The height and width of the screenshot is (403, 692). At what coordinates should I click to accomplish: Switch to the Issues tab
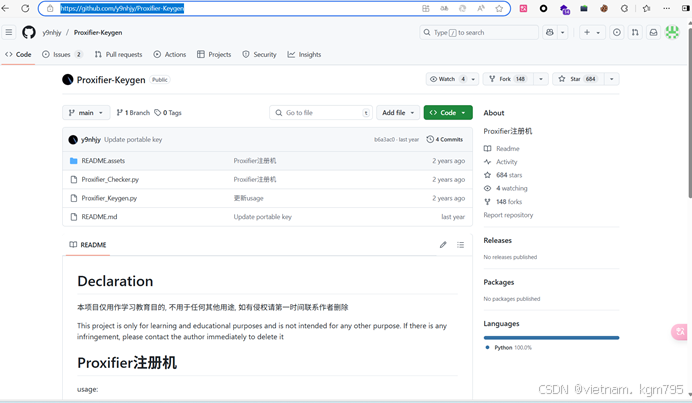coord(62,54)
